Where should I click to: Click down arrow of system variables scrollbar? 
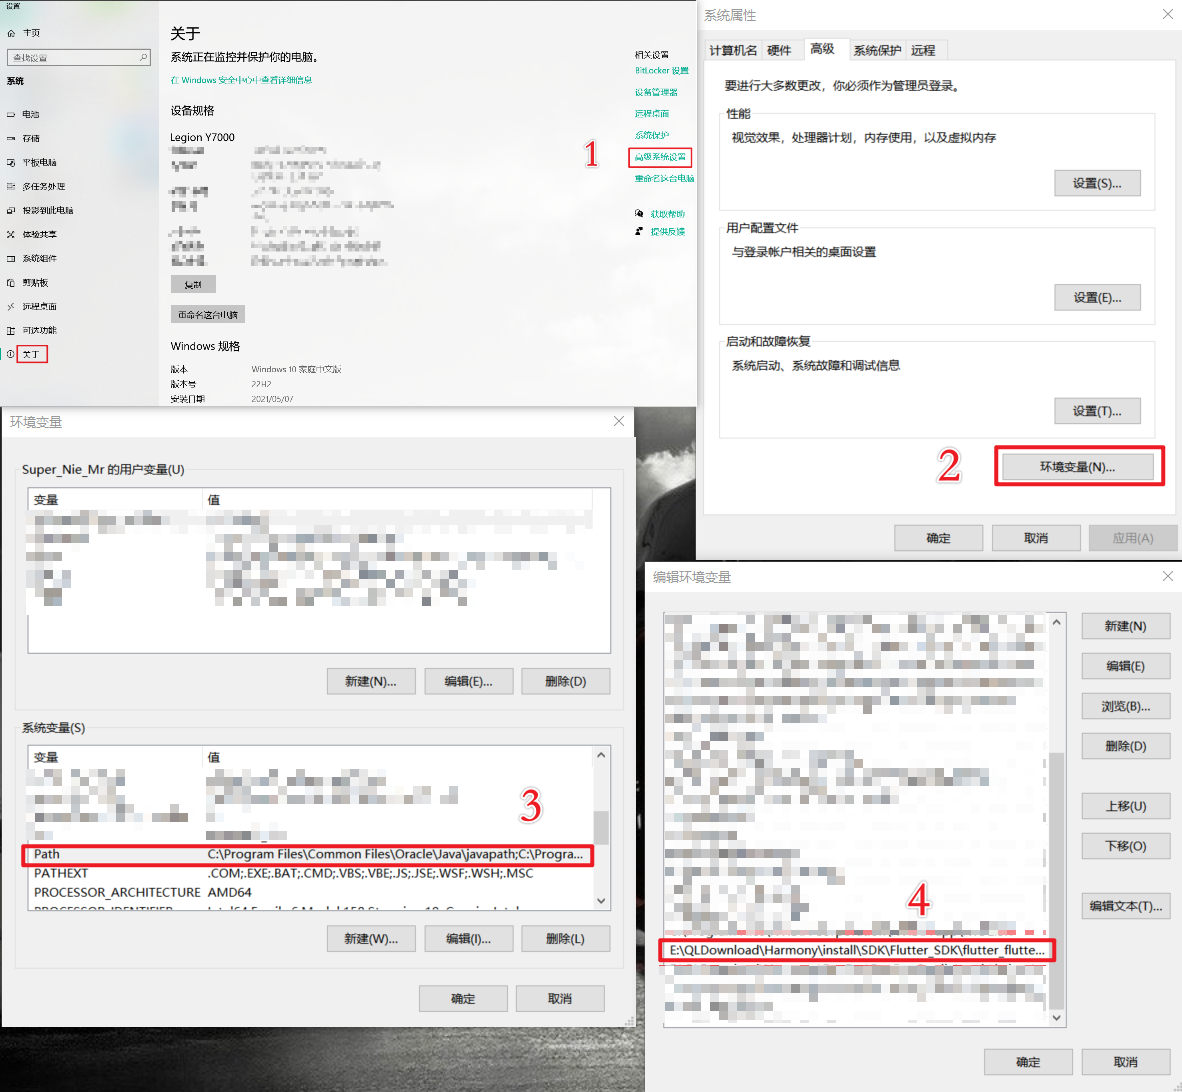(601, 901)
